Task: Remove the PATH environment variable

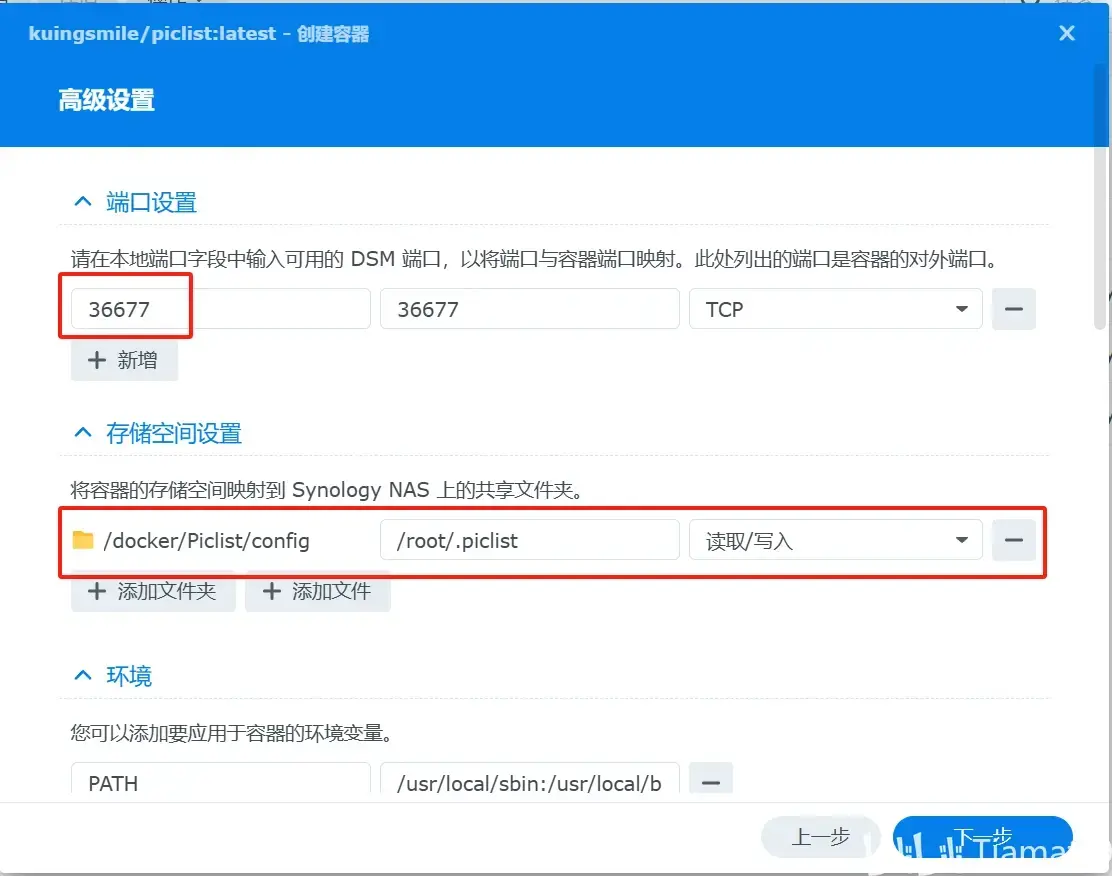Action: click(x=711, y=783)
